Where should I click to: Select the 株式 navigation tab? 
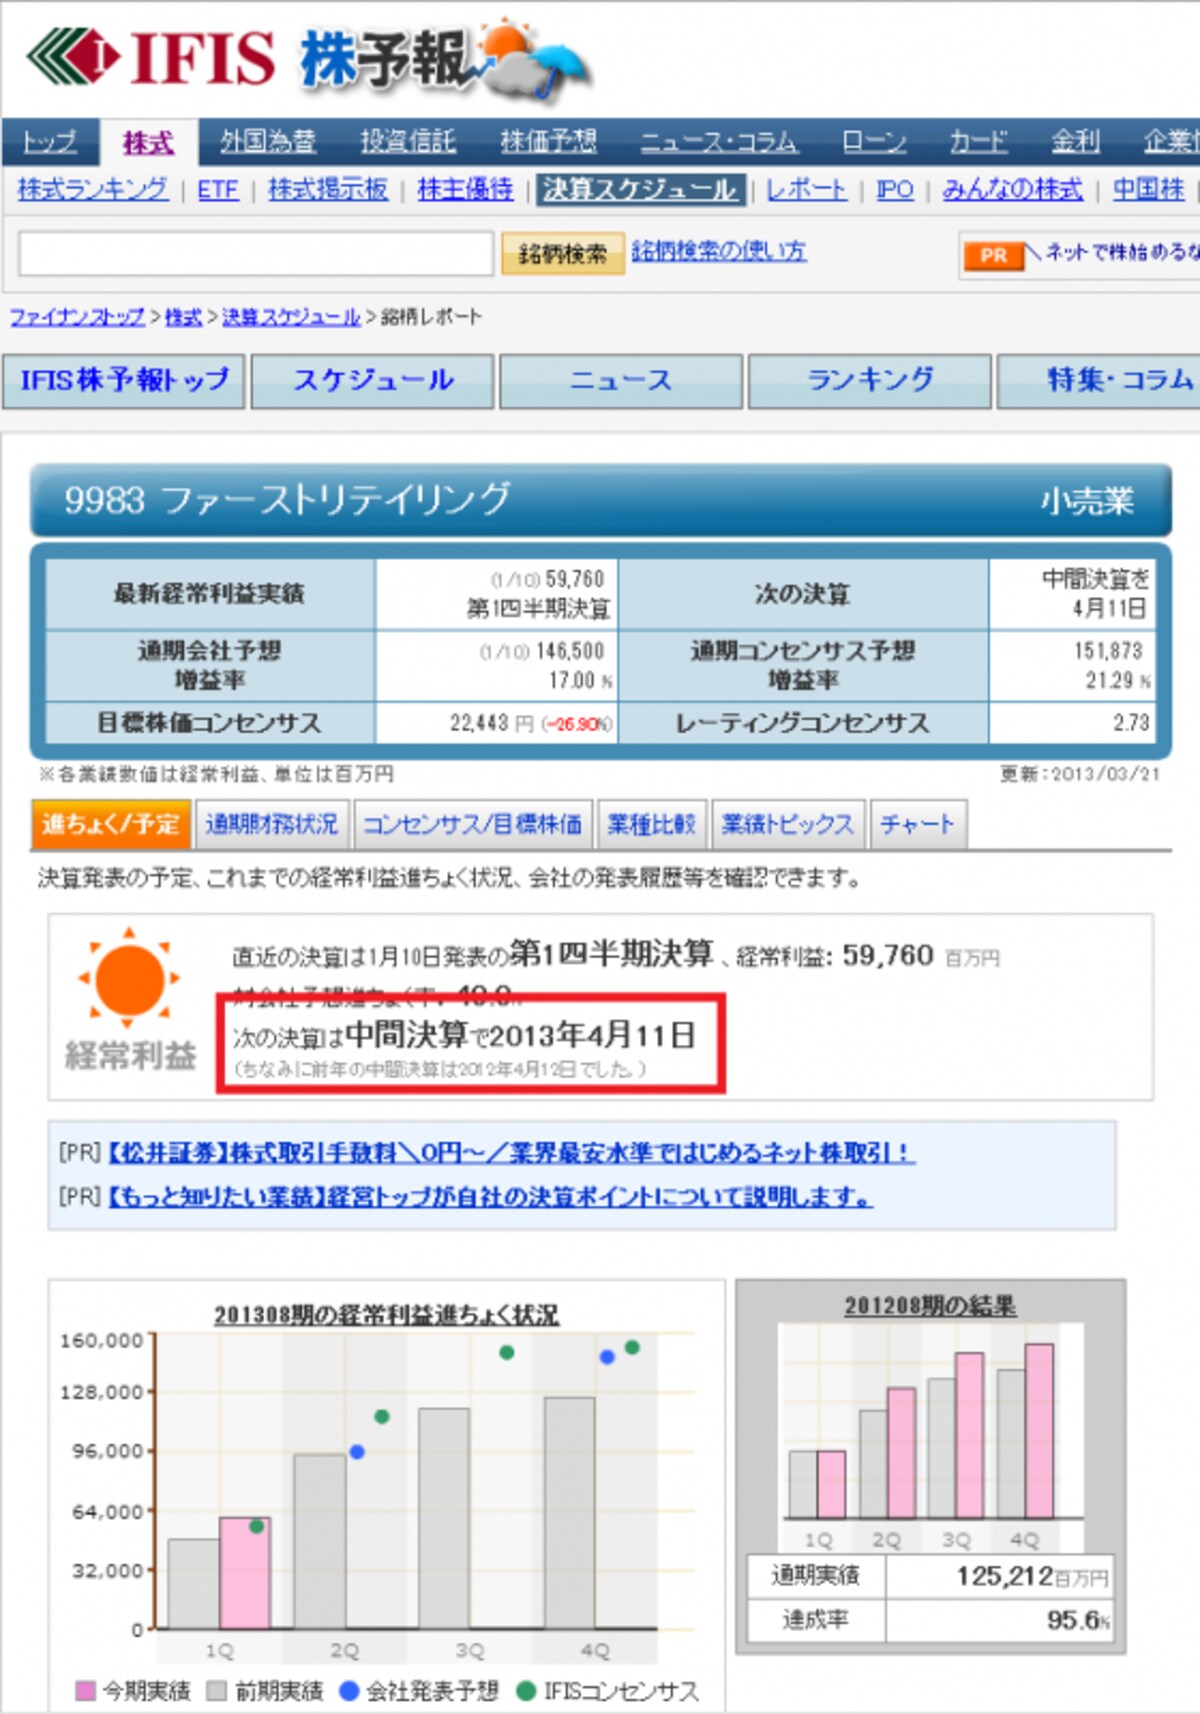[148, 143]
